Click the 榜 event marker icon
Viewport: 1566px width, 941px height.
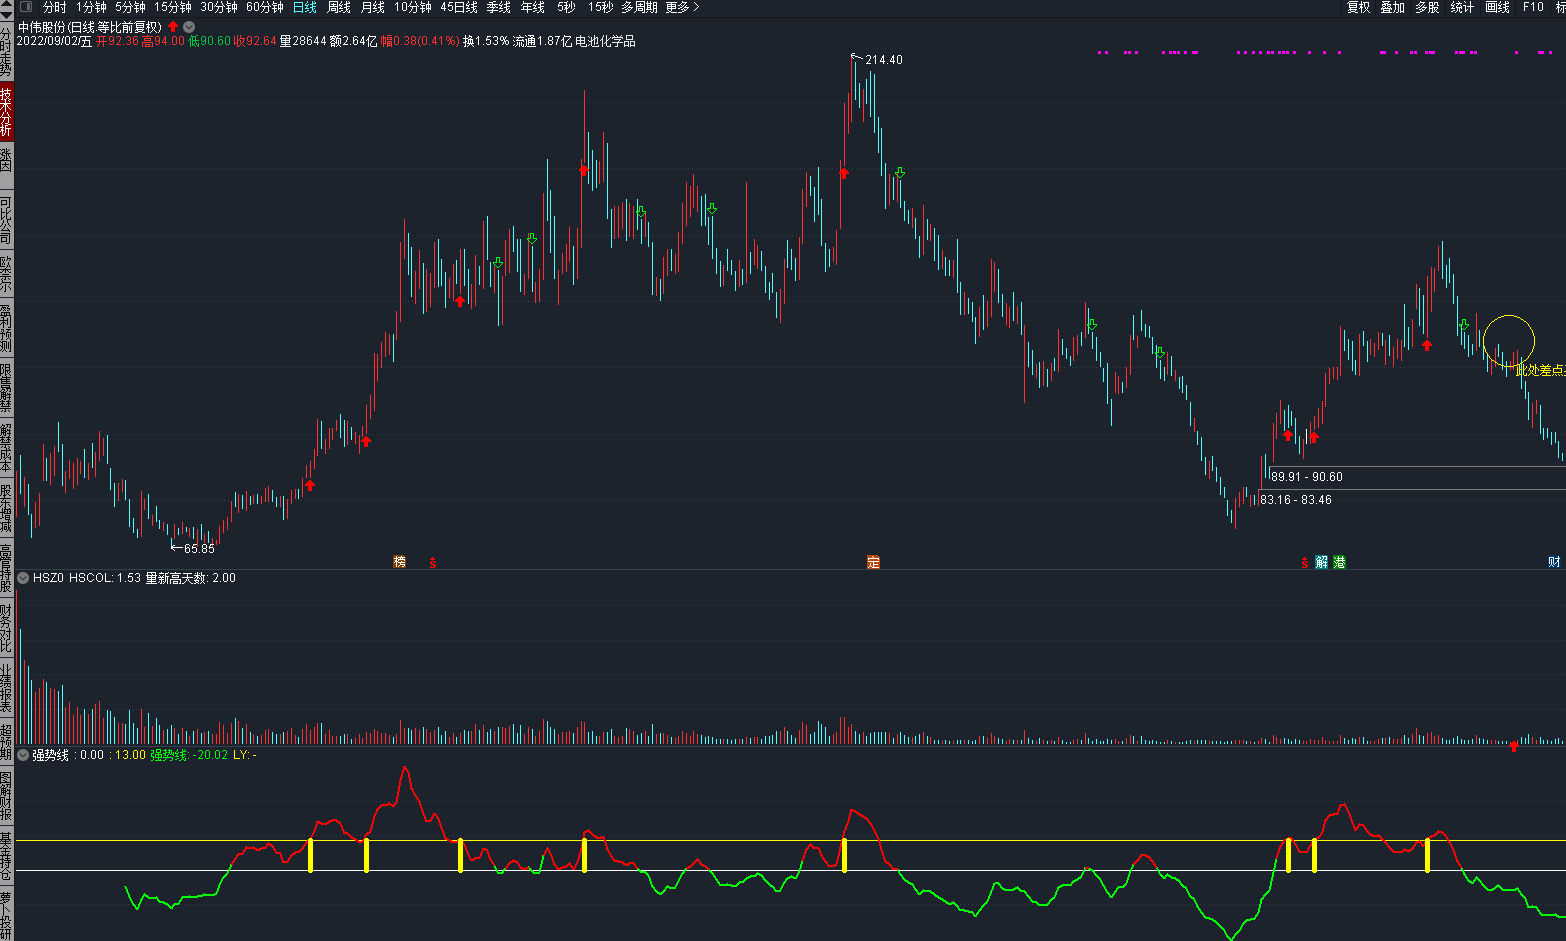[400, 562]
